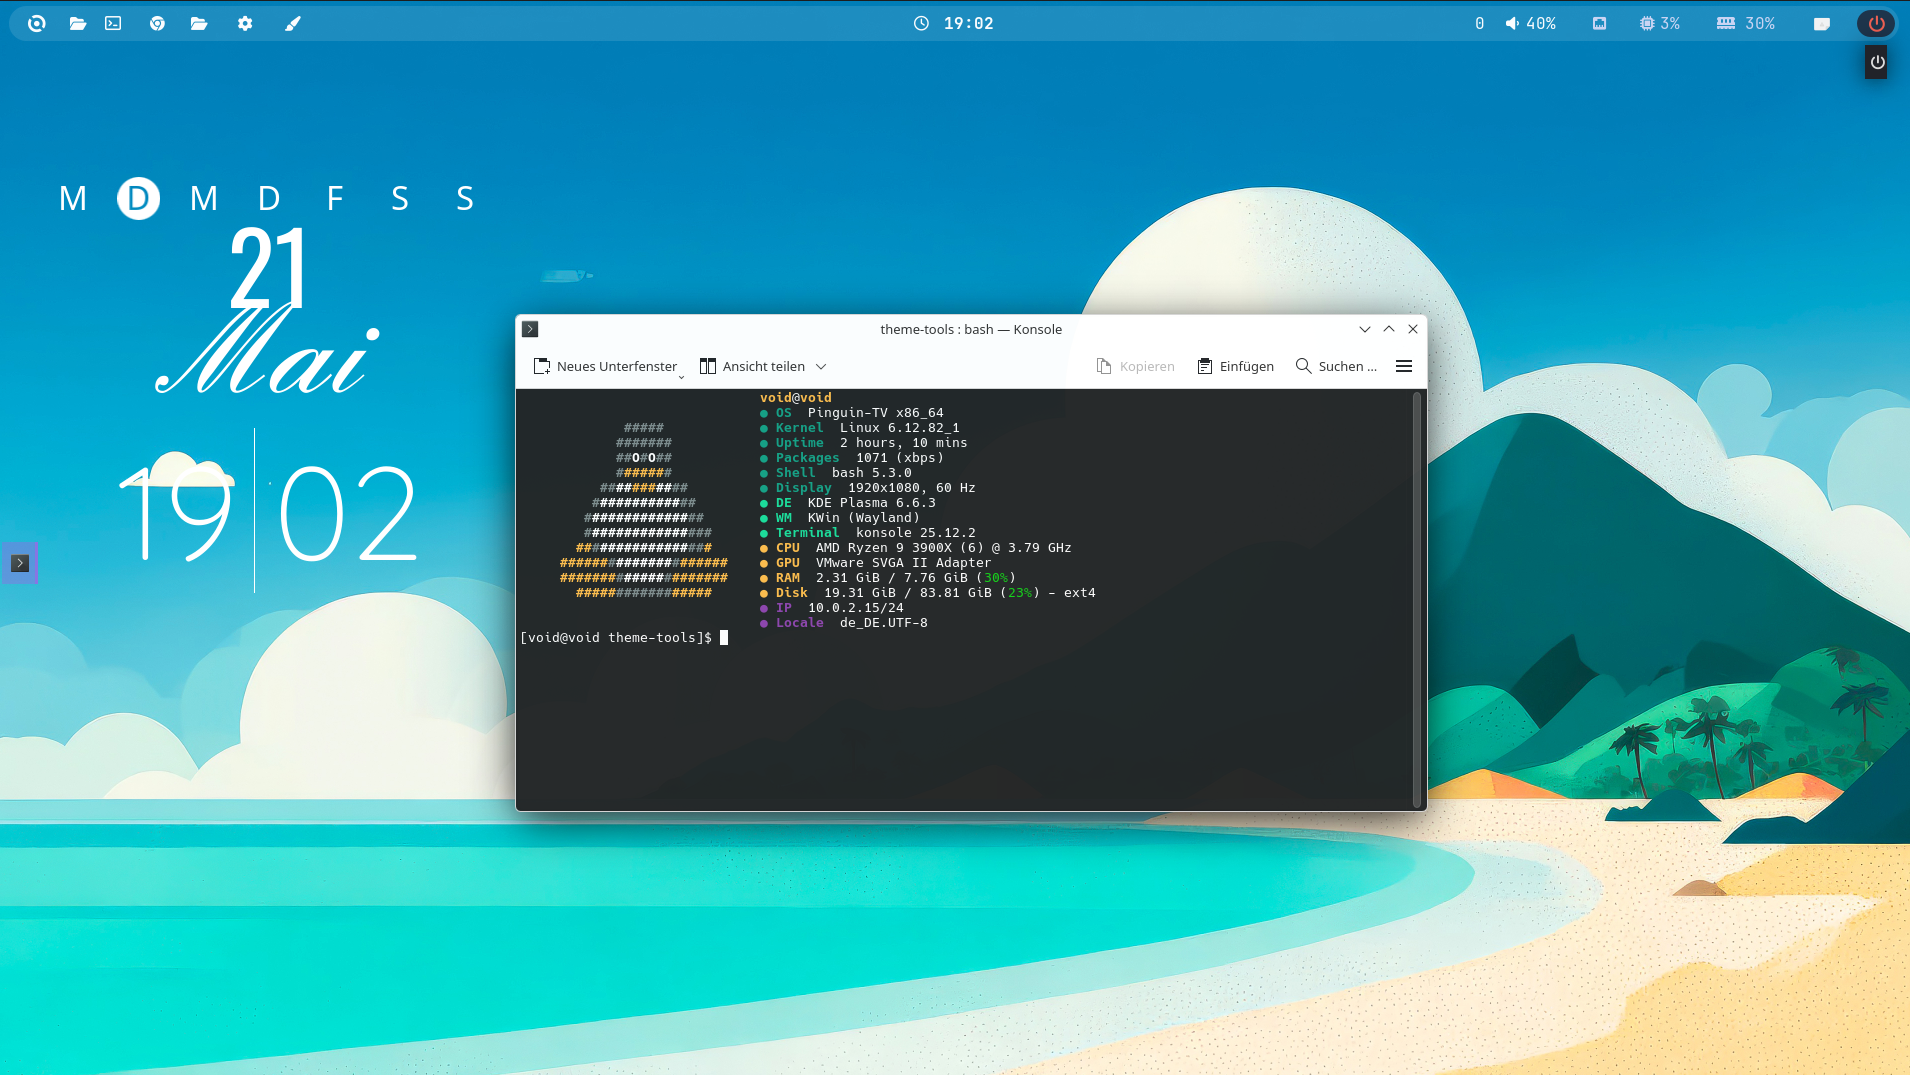Click the 'KDE Plasma 6.6.3' text
Screen dimensions: 1910x1075
tap(872, 503)
